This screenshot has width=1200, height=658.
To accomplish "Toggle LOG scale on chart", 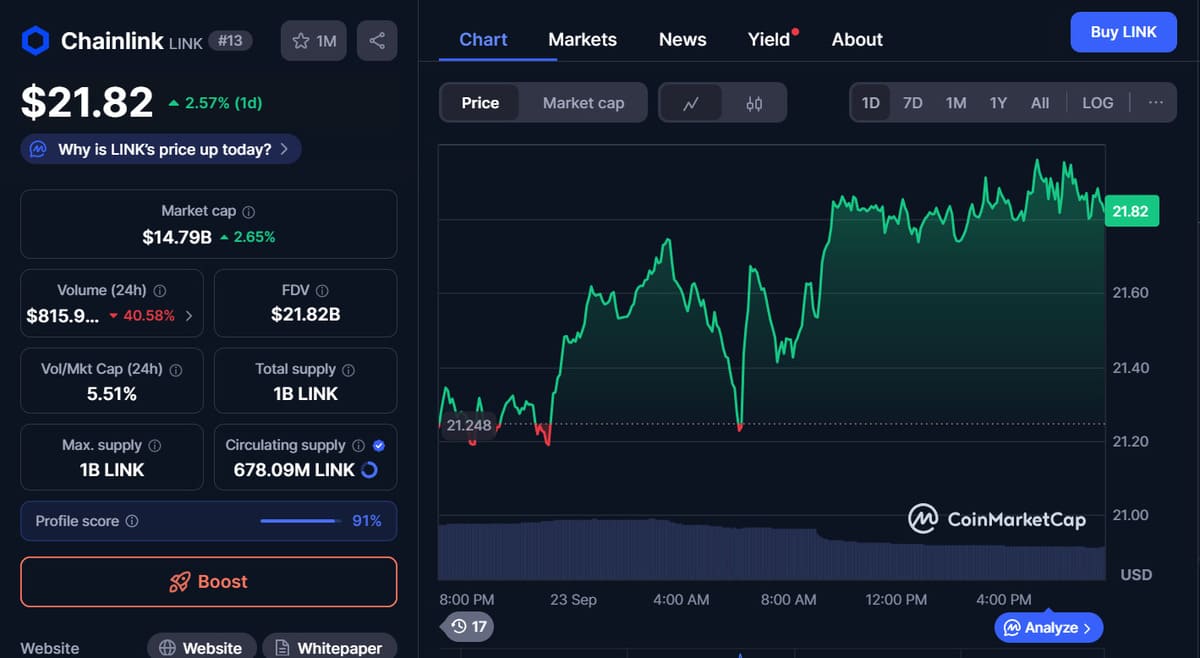I will [1097, 103].
